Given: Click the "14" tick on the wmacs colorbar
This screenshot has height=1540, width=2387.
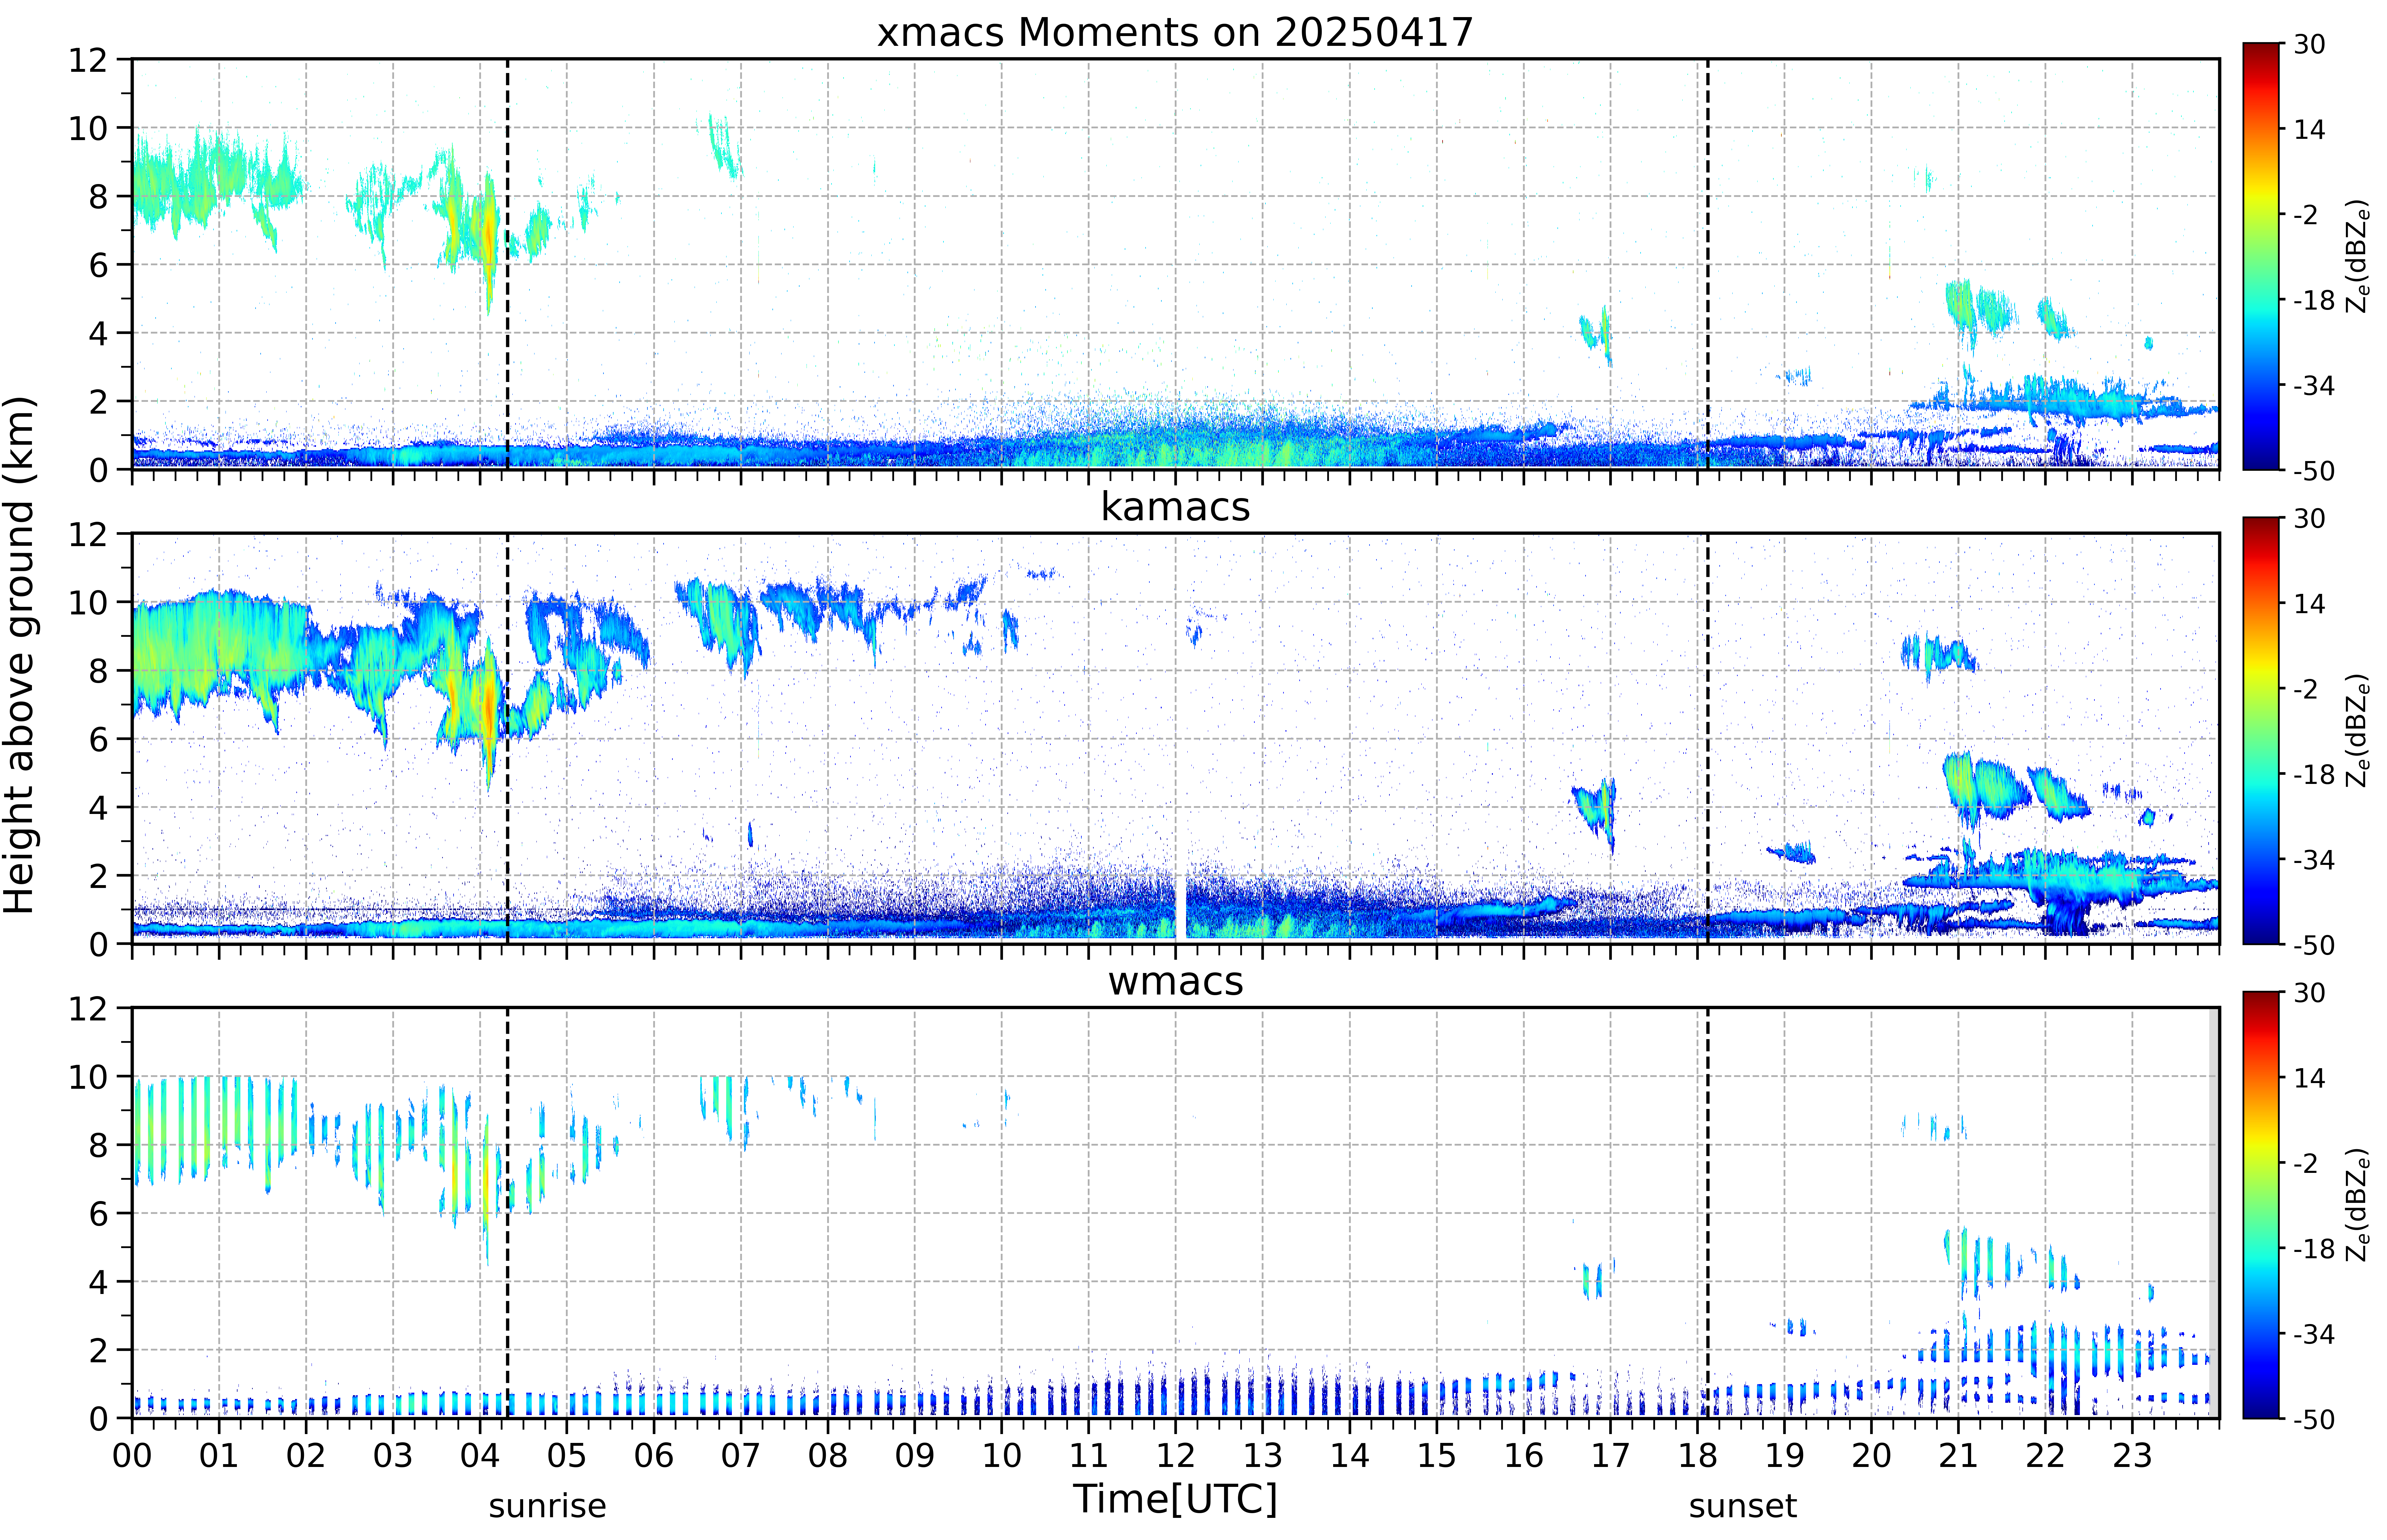Looking at the screenshot, I should 2309,1078.
